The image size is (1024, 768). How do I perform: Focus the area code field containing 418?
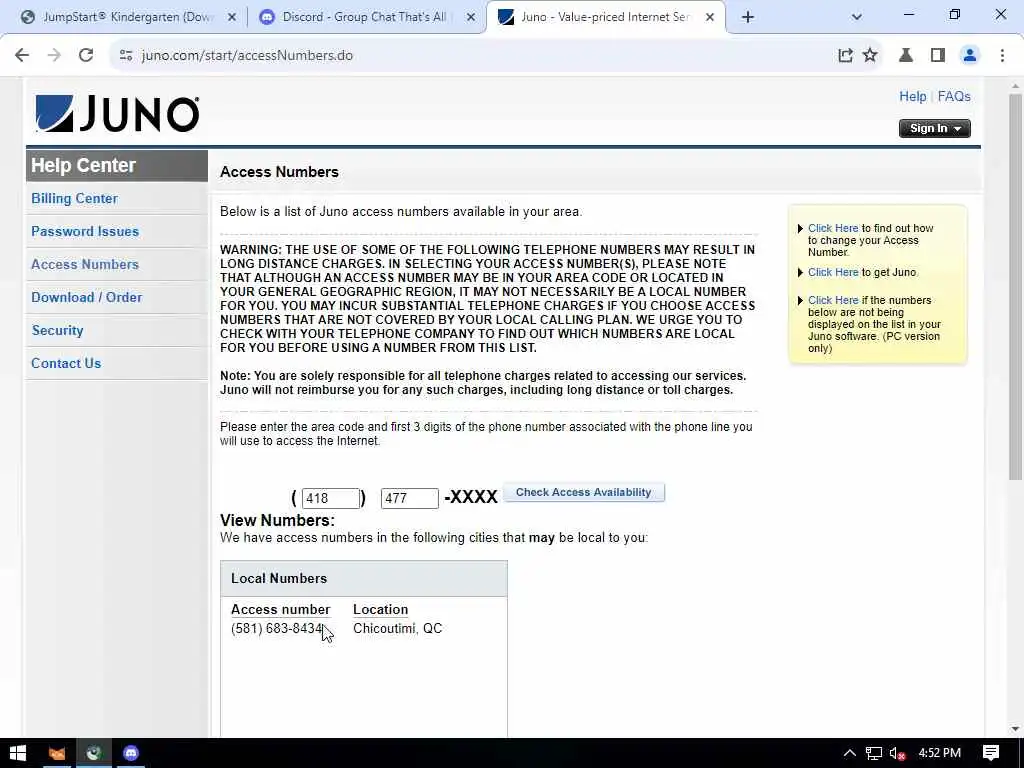[x=330, y=498]
